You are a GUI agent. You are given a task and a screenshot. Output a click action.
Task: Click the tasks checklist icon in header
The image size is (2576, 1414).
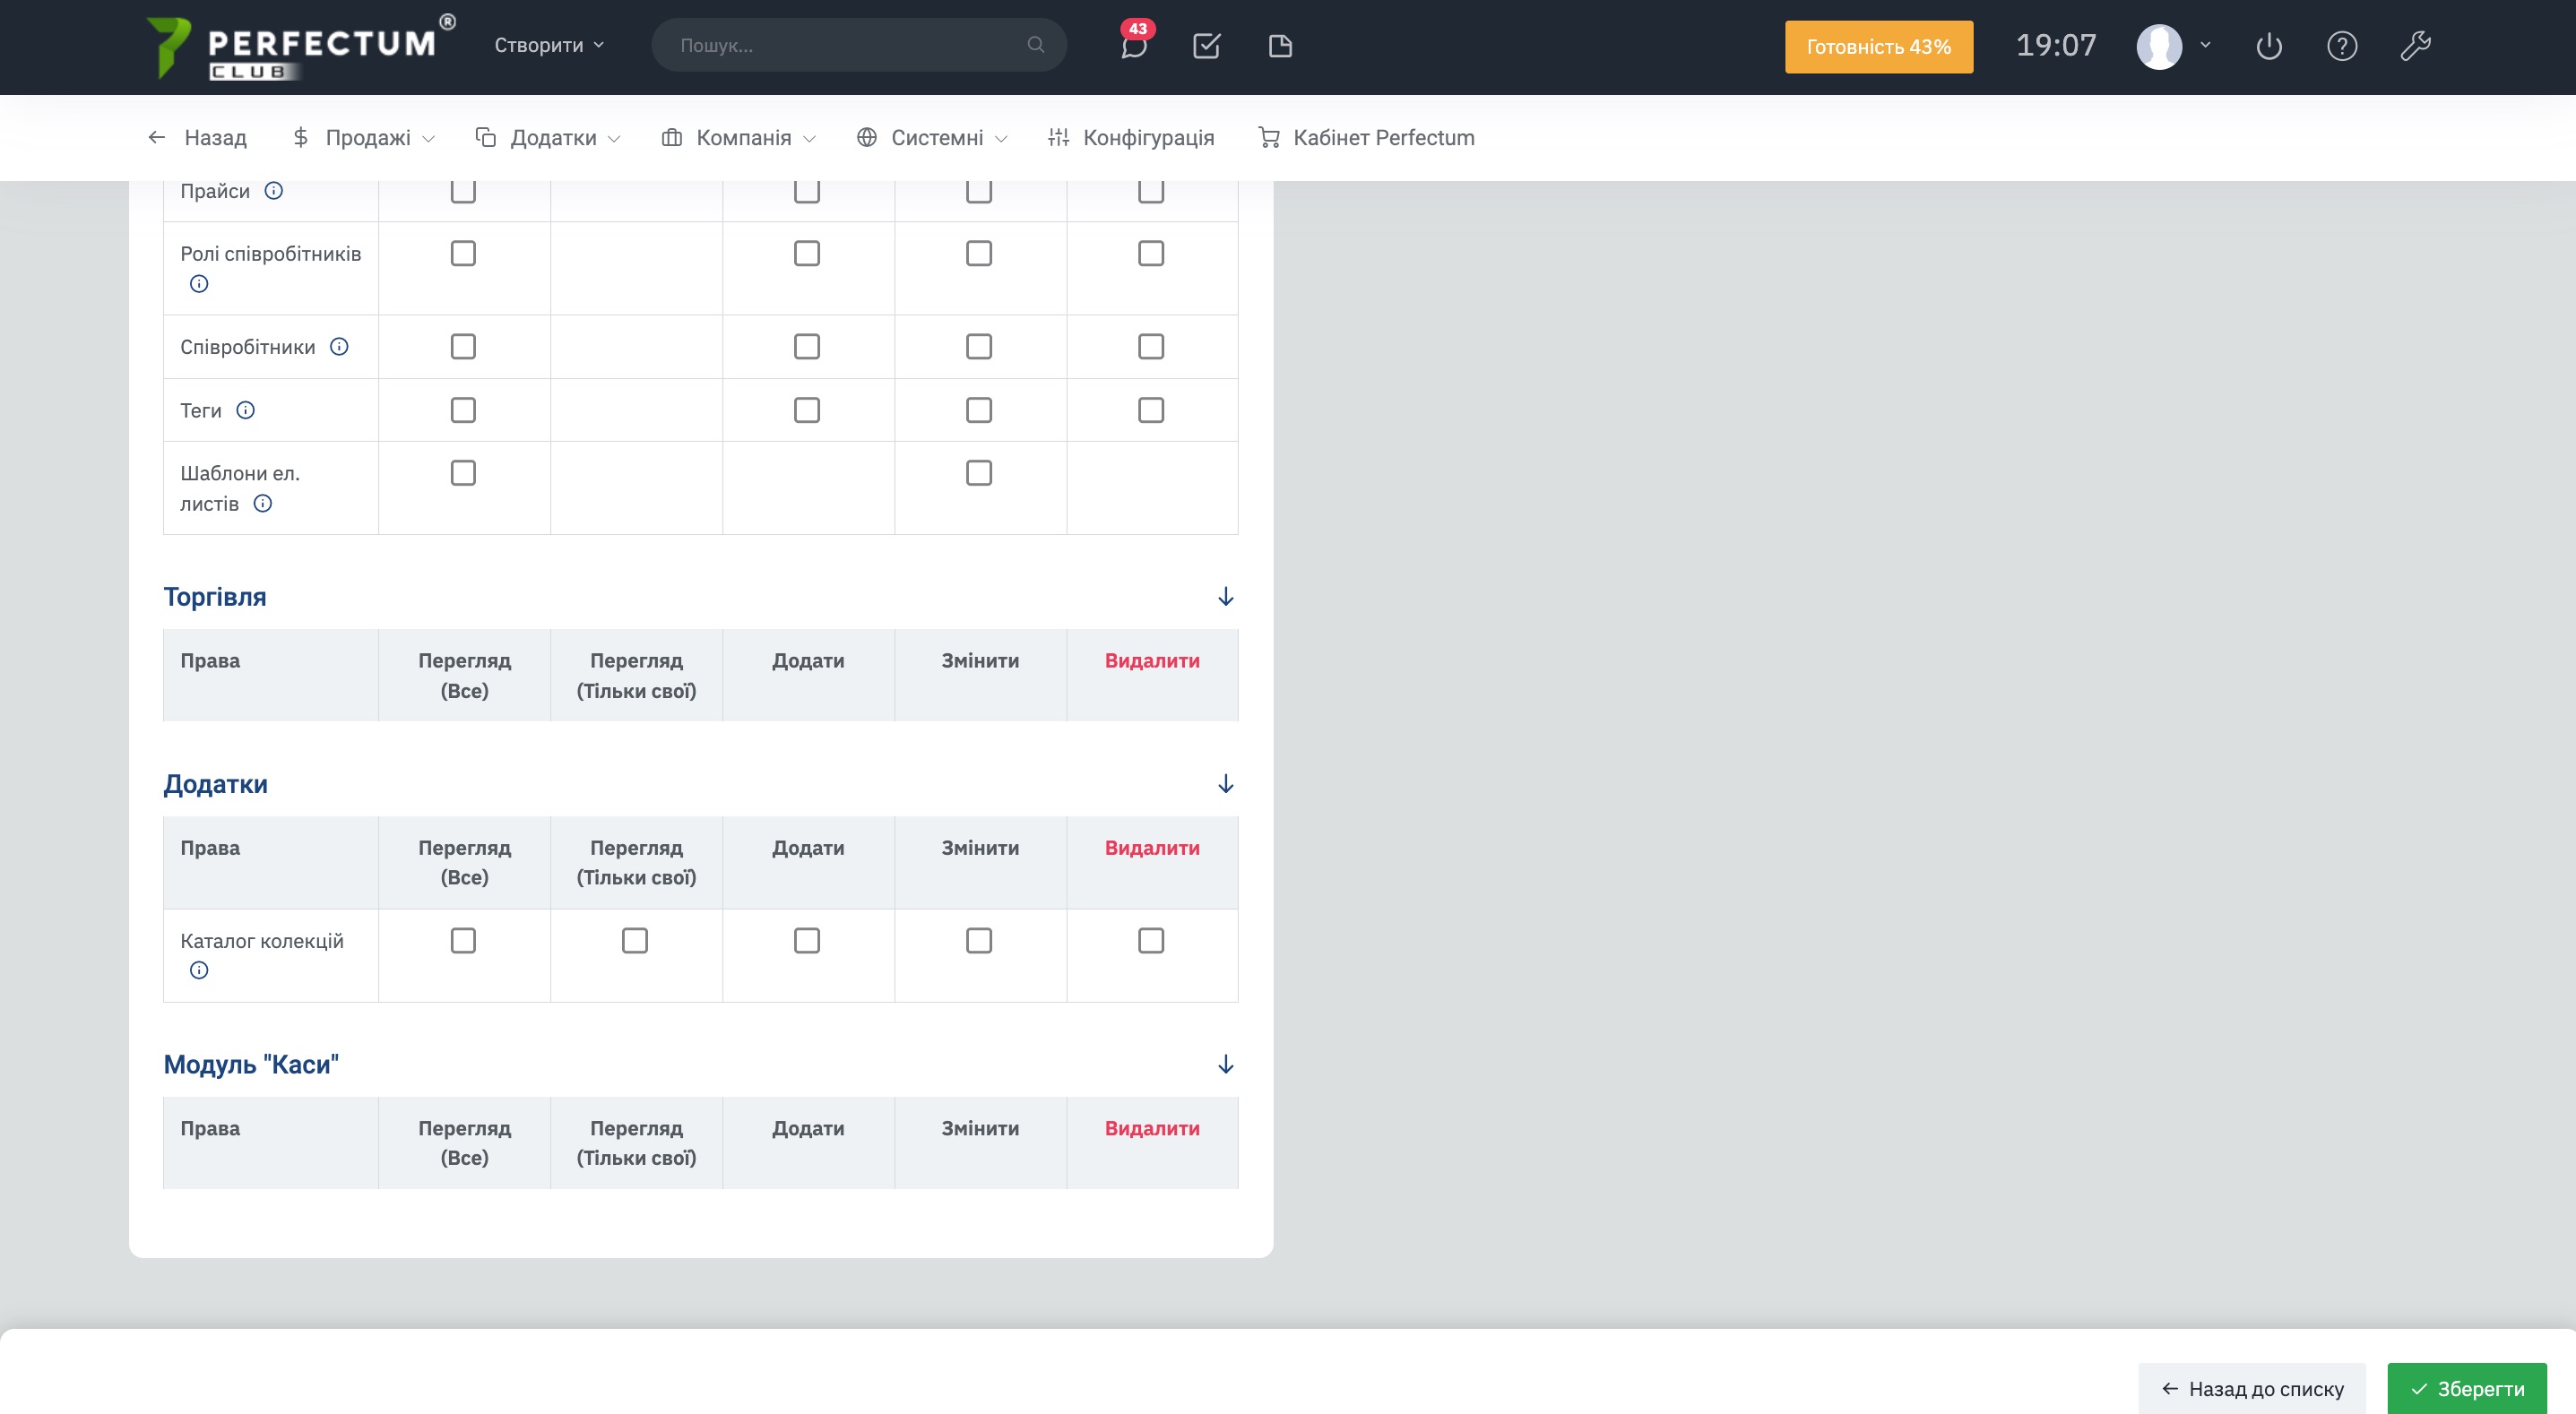pos(1206,46)
